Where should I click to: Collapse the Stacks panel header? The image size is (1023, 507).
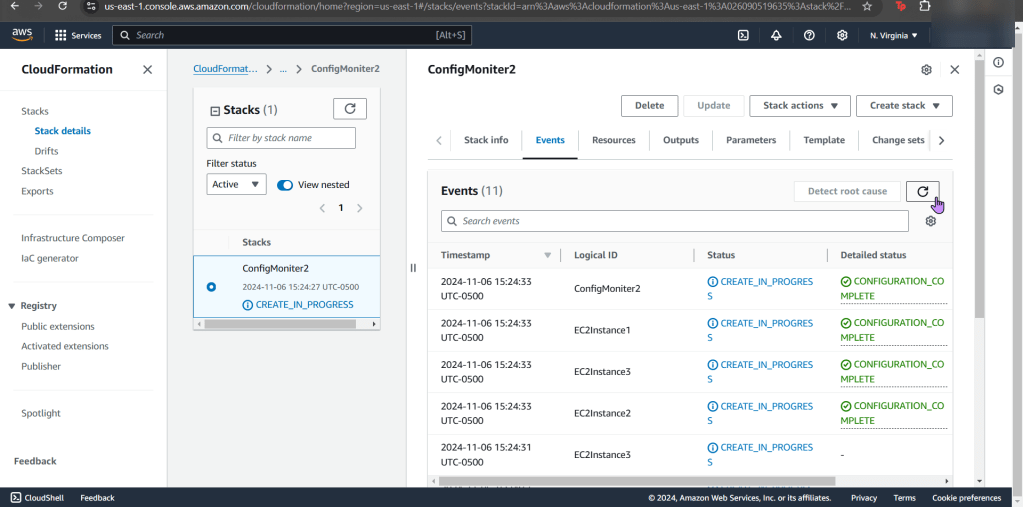(214, 111)
